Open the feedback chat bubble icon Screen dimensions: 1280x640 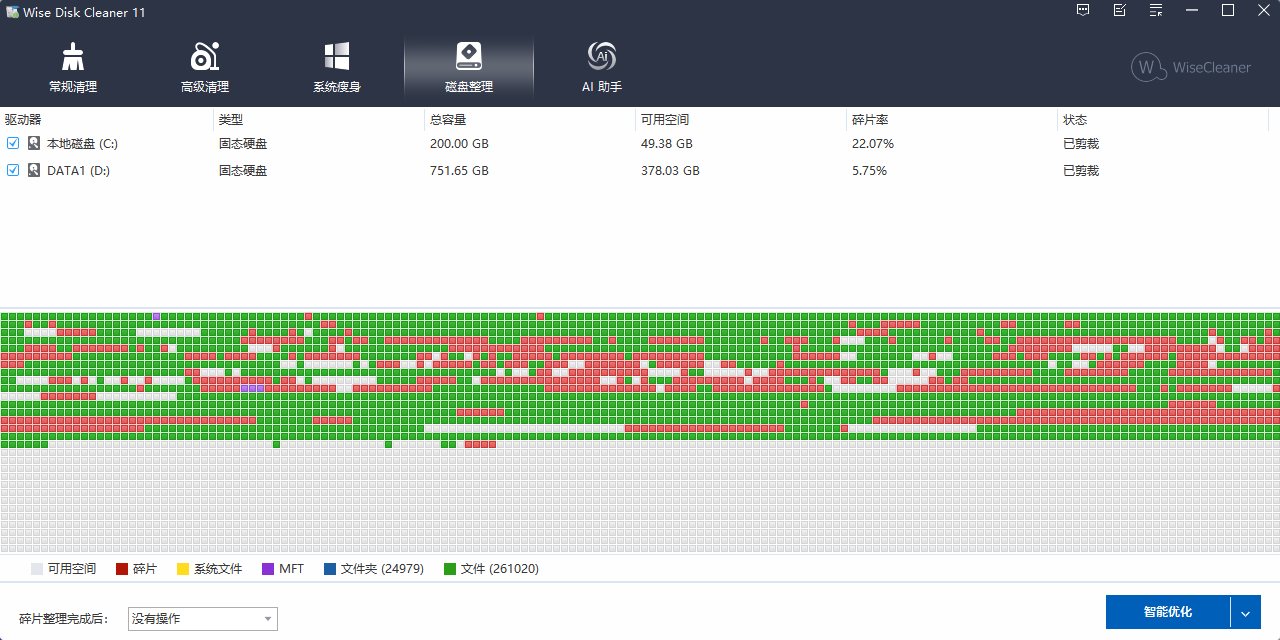point(1083,11)
